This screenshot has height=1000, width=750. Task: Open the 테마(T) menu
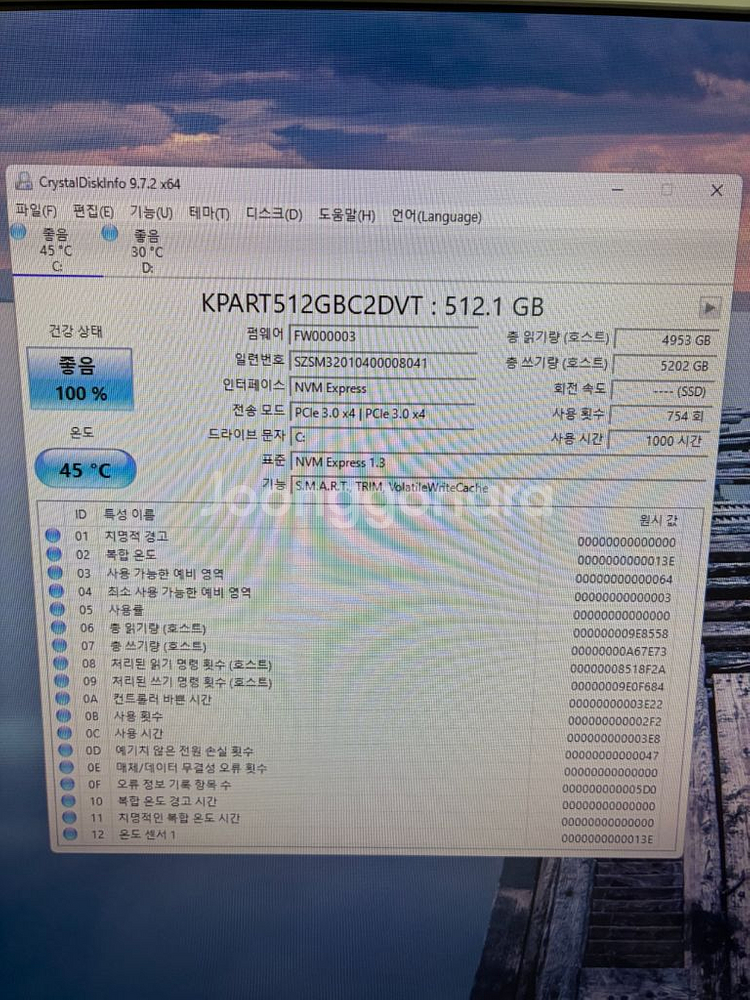click(x=209, y=213)
